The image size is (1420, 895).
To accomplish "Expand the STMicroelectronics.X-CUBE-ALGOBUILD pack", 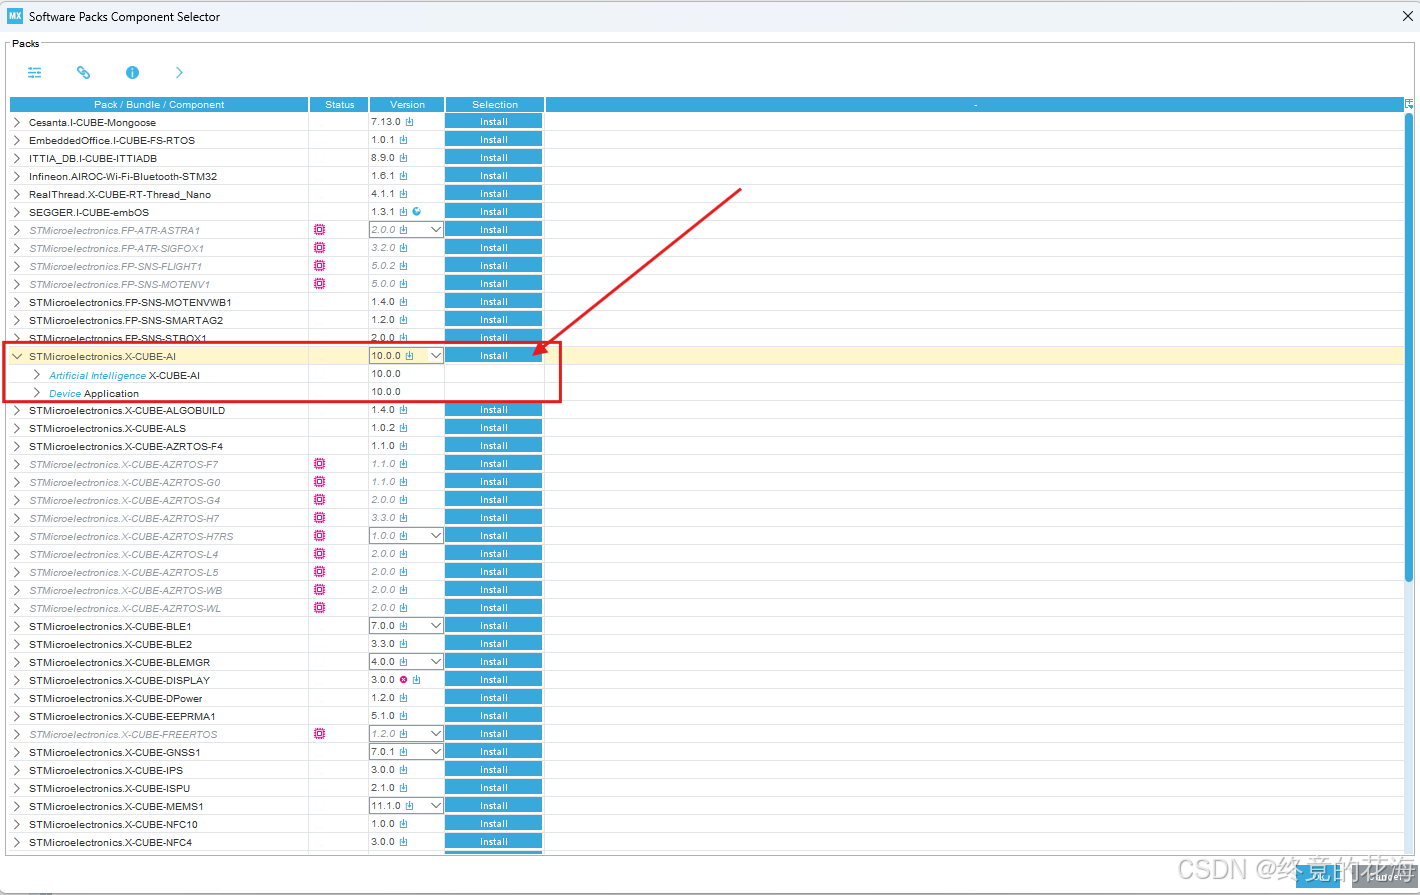I will (17, 410).
